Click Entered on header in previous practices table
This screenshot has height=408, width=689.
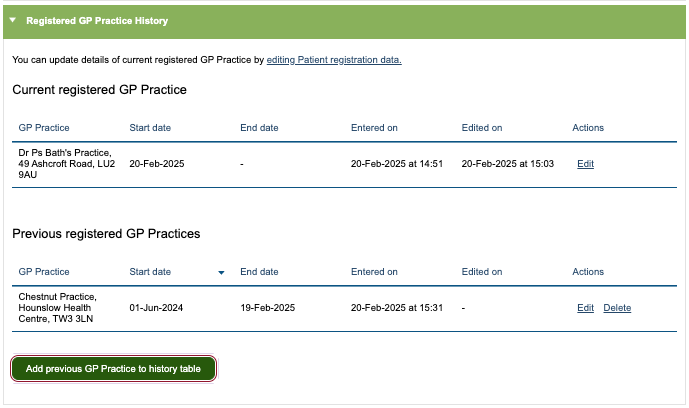coord(374,272)
